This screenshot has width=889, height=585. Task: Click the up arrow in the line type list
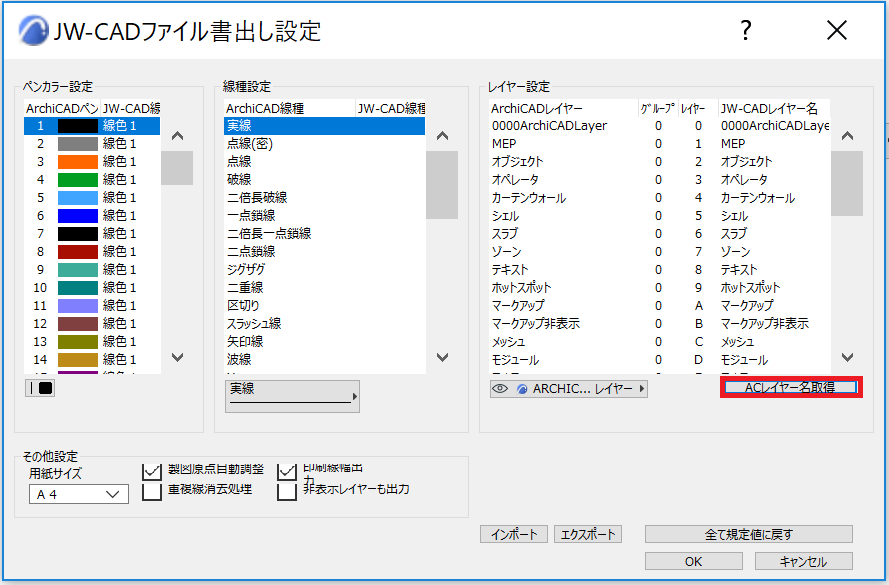(x=442, y=136)
